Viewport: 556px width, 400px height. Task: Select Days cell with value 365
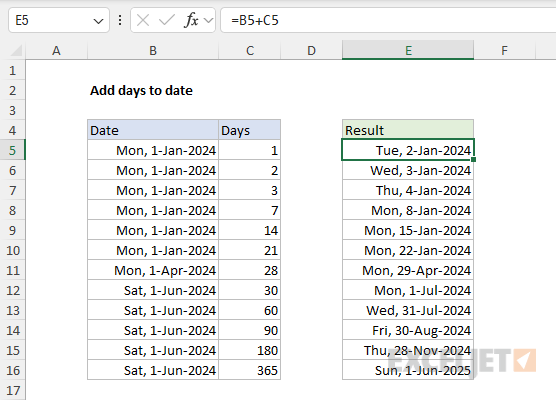[x=250, y=370]
